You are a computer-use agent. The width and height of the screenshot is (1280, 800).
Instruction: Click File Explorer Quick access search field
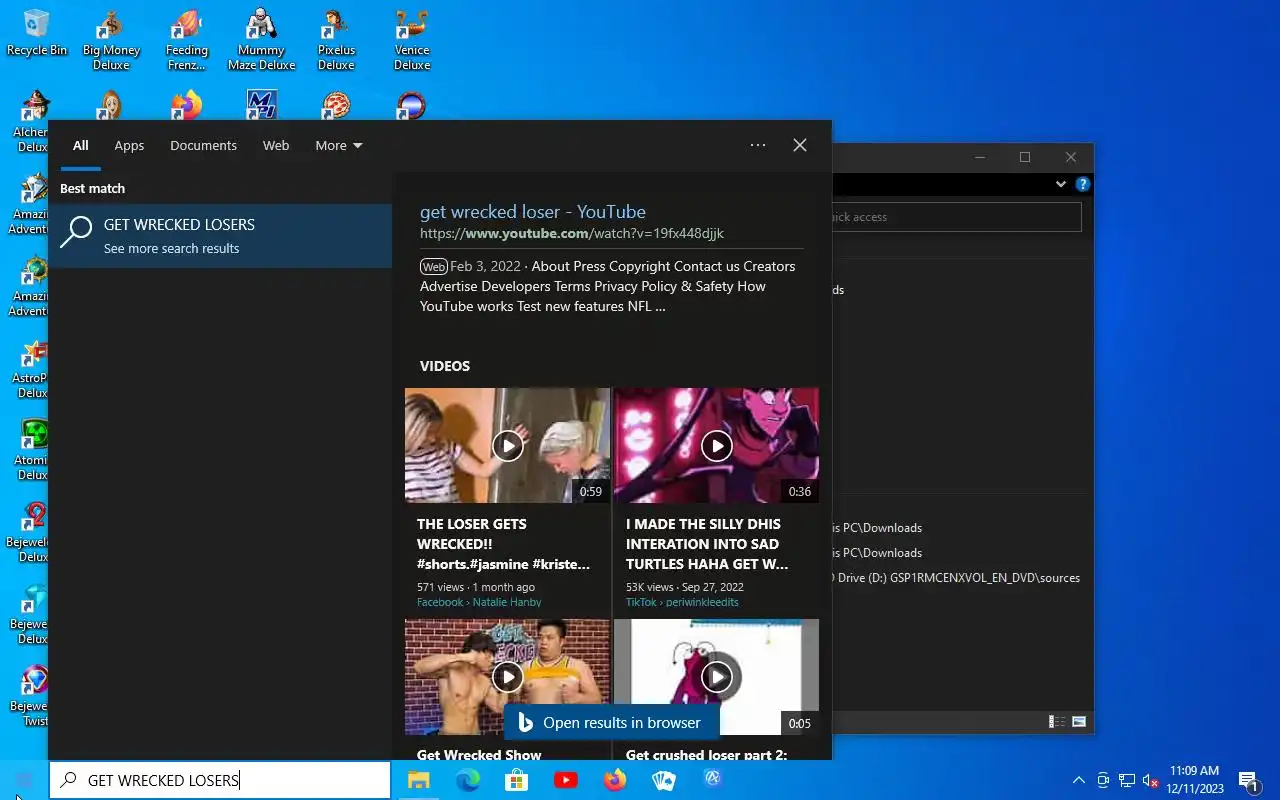(x=956, y=217)
